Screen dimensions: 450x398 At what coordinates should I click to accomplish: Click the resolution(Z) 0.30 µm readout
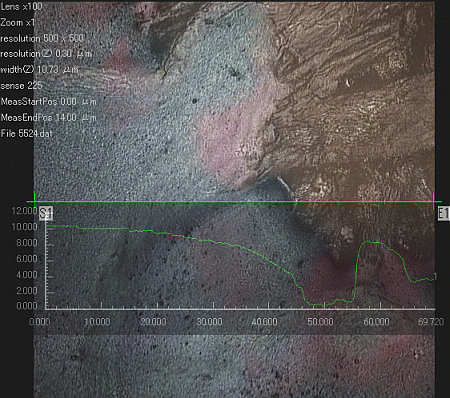(46, 54)
